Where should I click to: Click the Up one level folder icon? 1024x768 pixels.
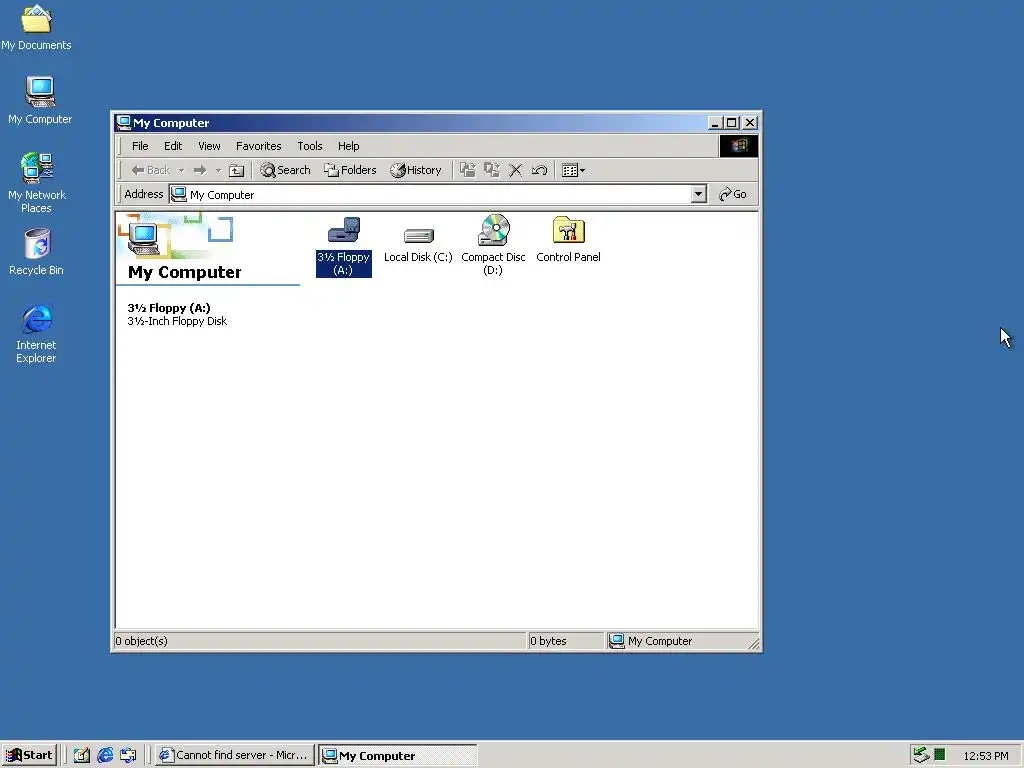tap(236, 170)
